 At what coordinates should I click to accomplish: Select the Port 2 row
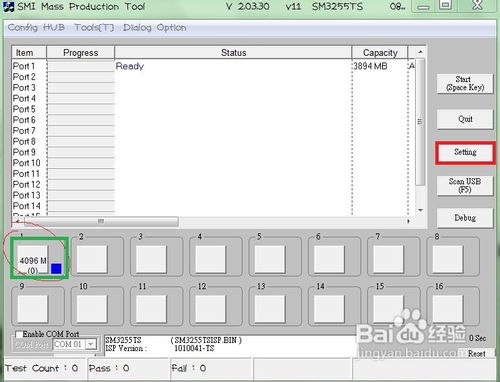213,77
